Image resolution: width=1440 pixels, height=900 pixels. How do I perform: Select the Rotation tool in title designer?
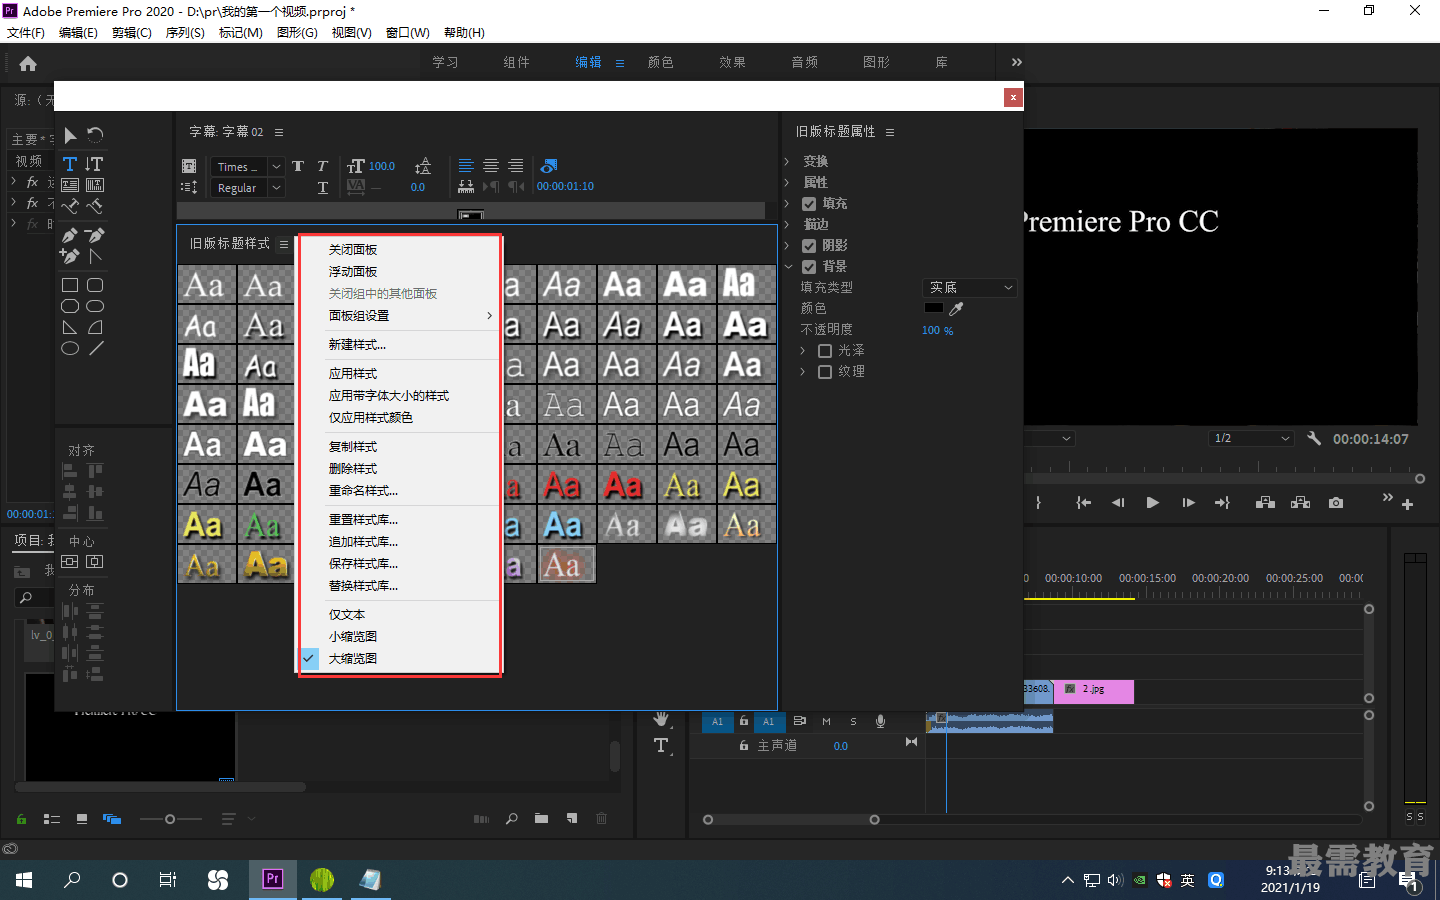(95, 135)
